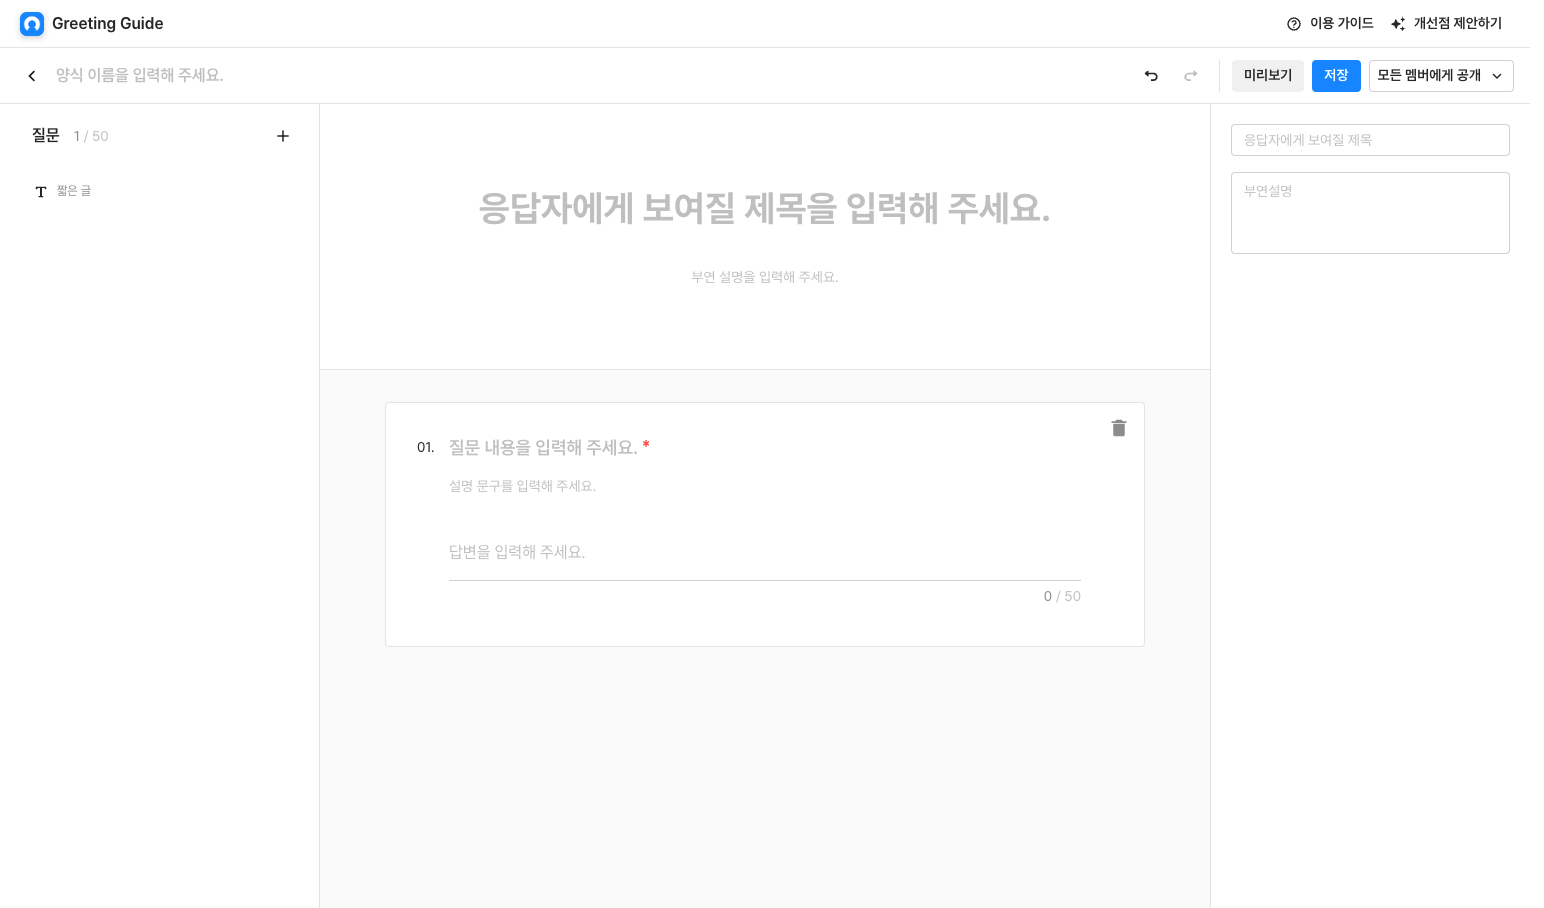Screen dimensions: 1544x908
Task: Select the T icon beside 짧은 글
Action: click(x=41, y=192)
